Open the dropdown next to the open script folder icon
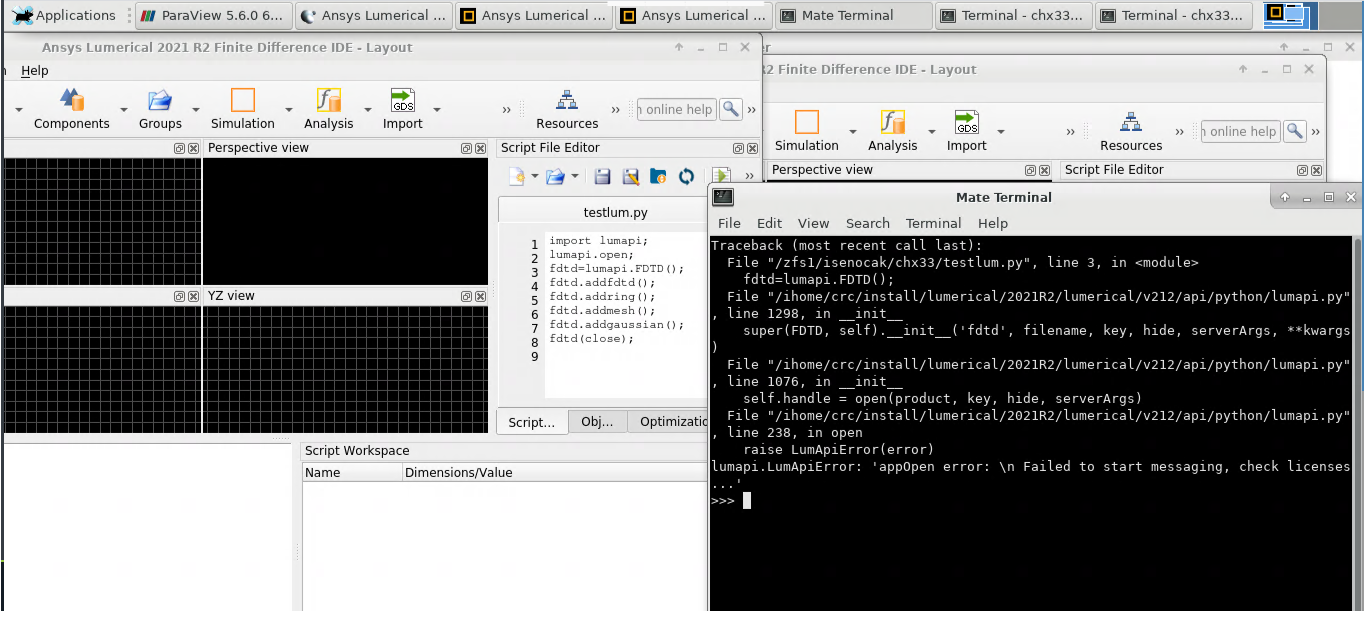This screenshot has height=628, width=1366. 575,177
